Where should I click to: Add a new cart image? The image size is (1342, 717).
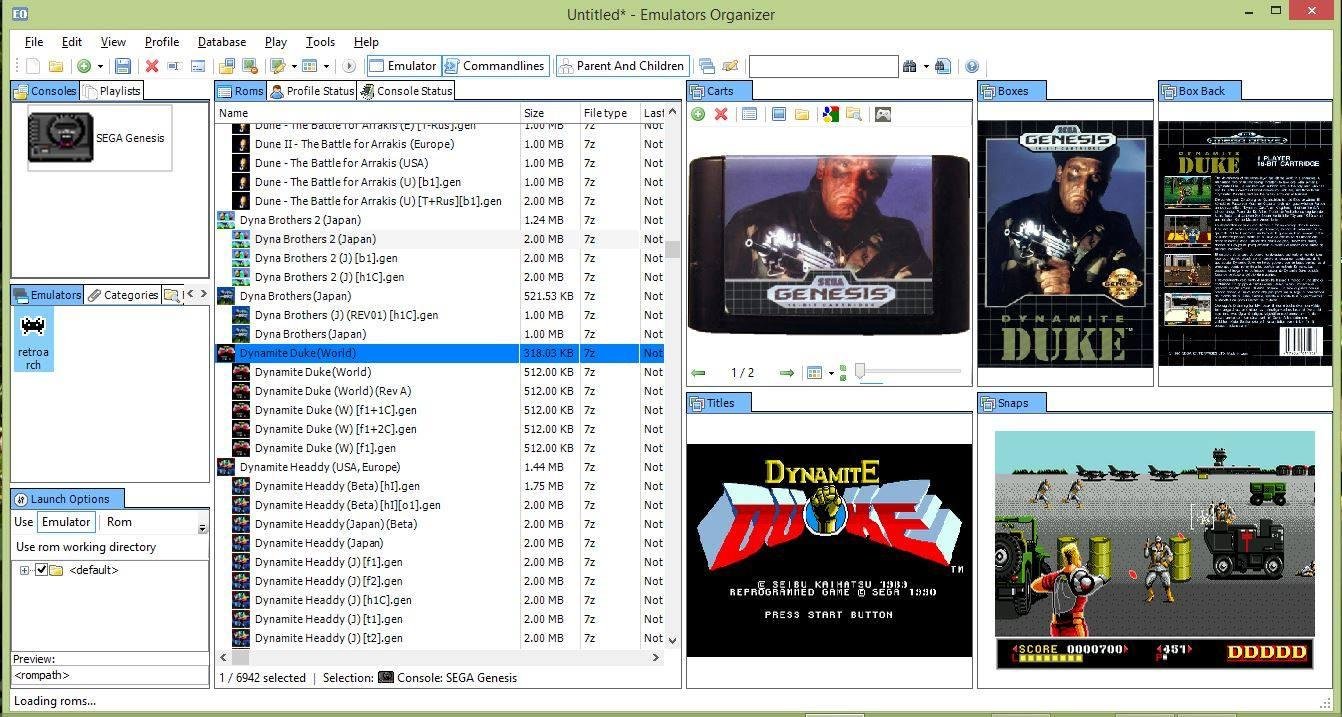(697, 113)
